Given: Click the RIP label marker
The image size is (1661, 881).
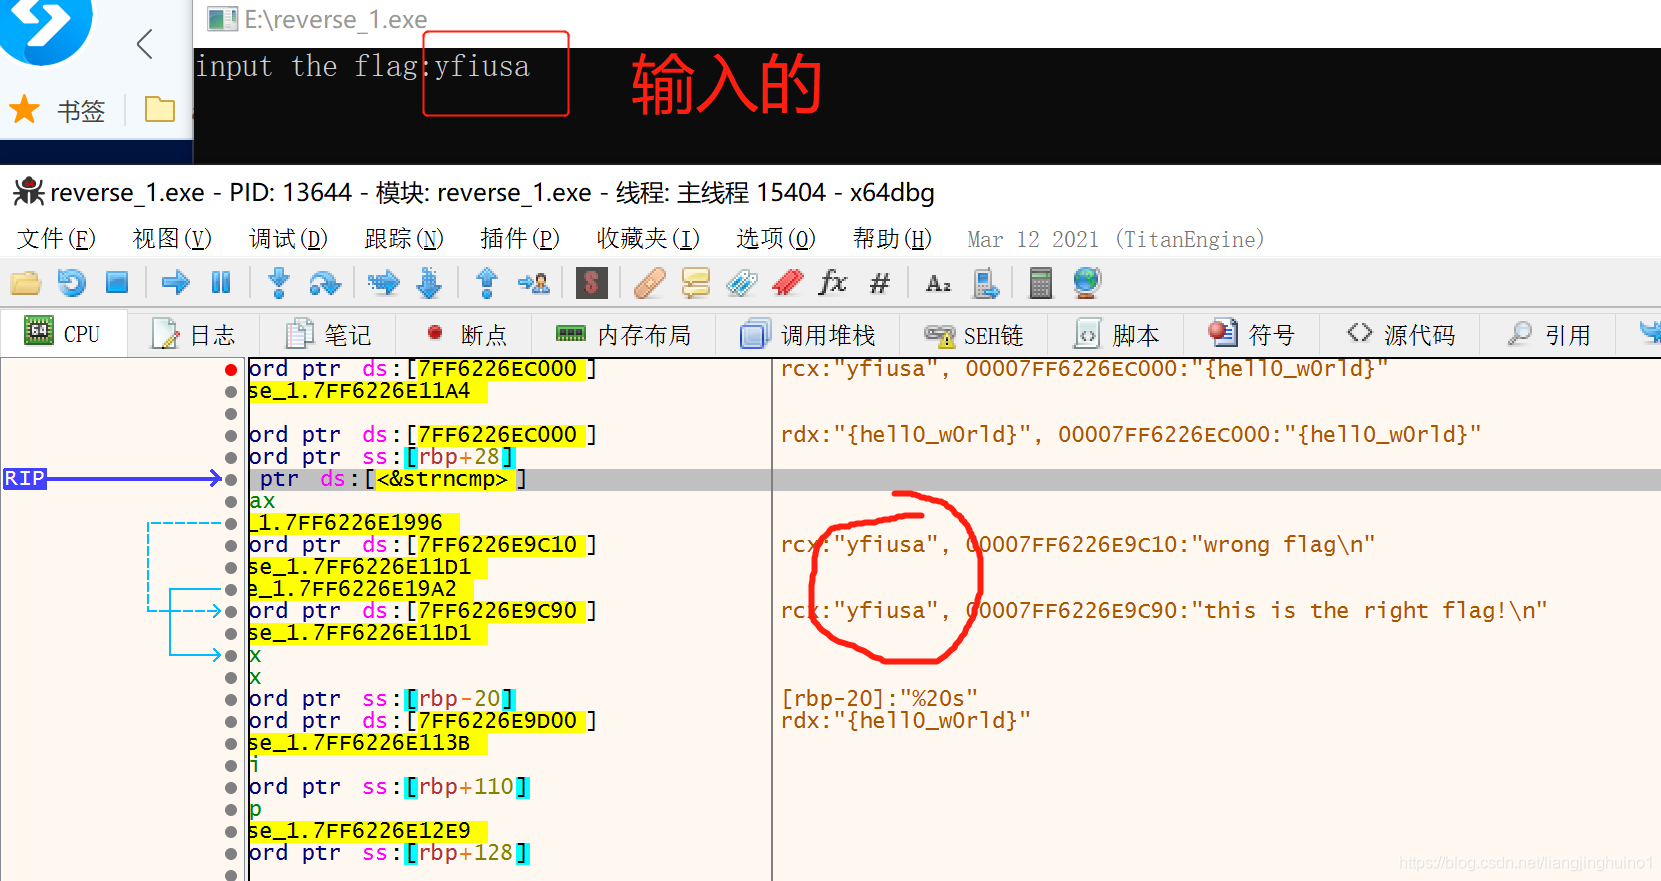Looking at the screenshot, I should [25, 479].
